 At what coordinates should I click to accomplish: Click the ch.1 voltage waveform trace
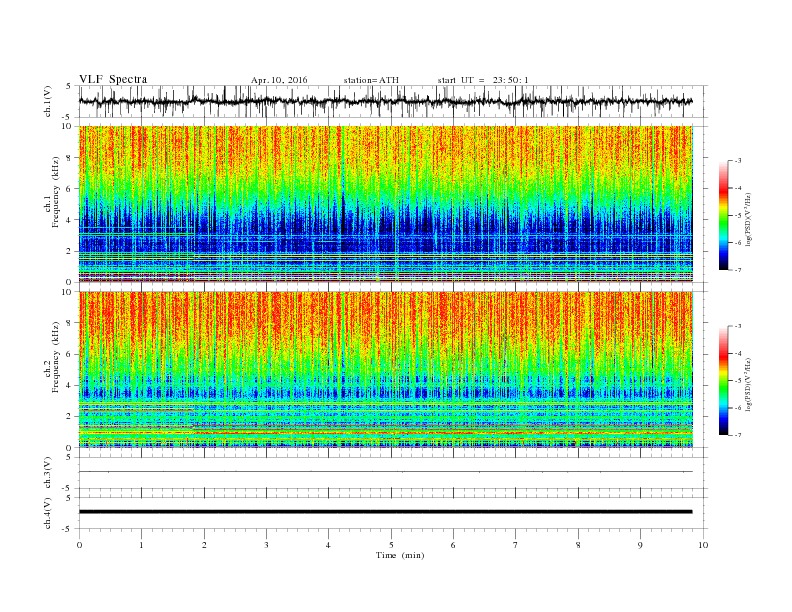pos(385,101)
